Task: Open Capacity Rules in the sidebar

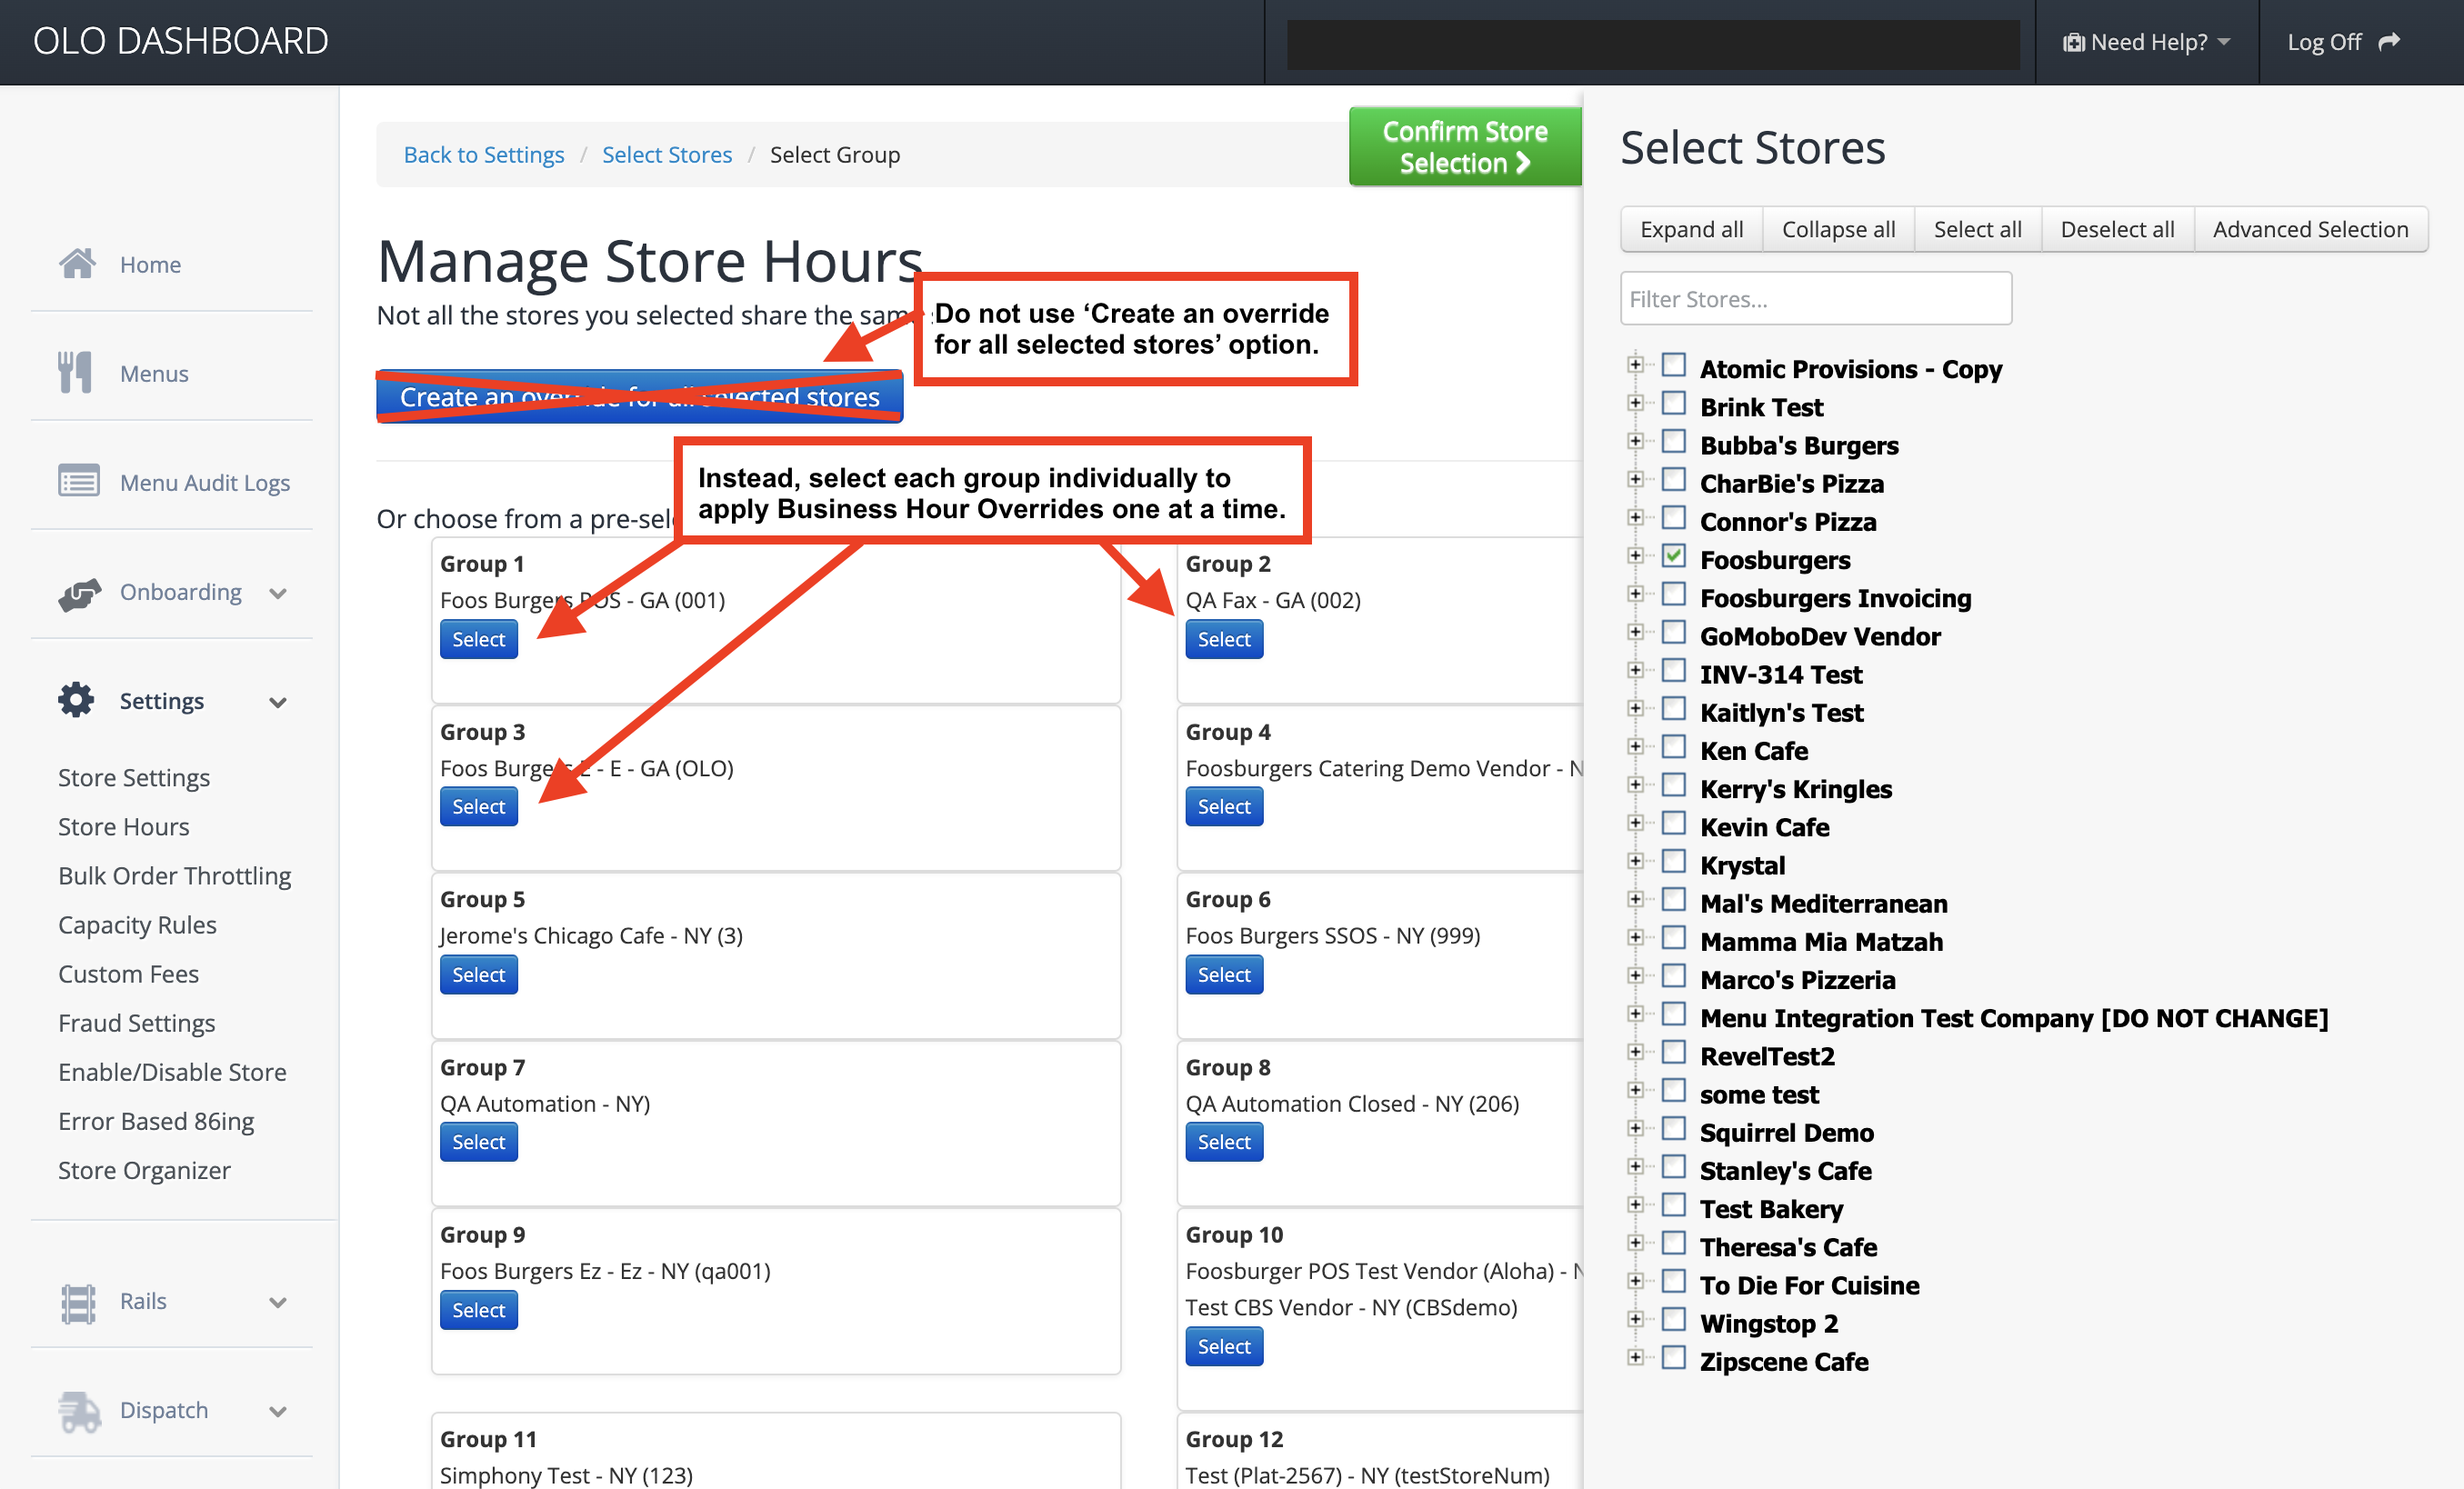Action: coord(137,924)
